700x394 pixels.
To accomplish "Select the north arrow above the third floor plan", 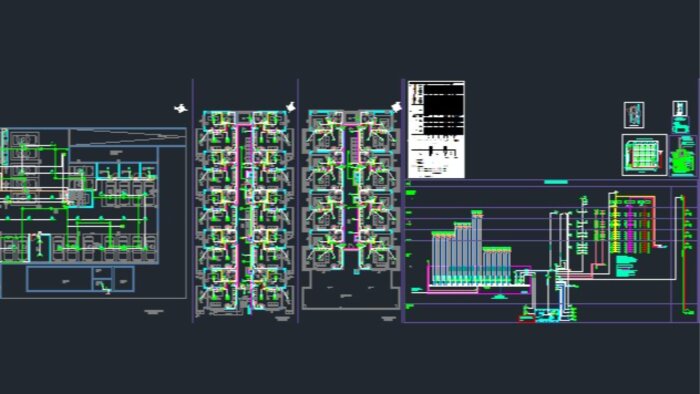I will coord(396,107).
